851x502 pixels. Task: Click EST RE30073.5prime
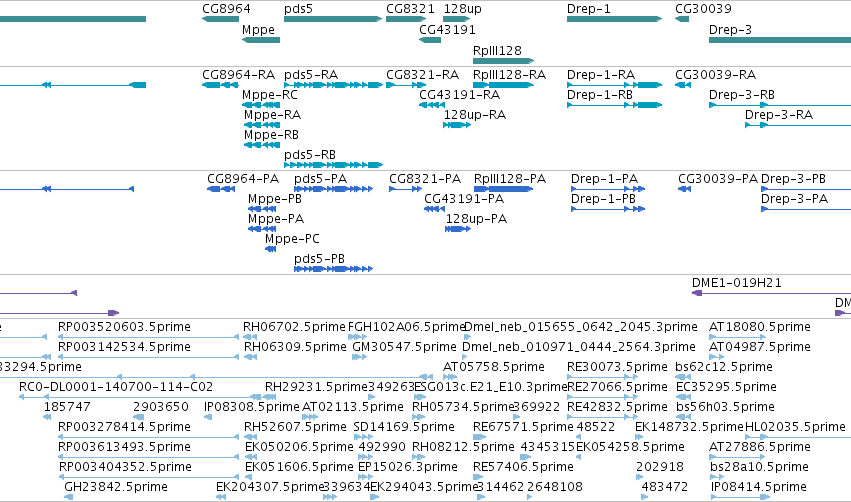tap(617, 367)
